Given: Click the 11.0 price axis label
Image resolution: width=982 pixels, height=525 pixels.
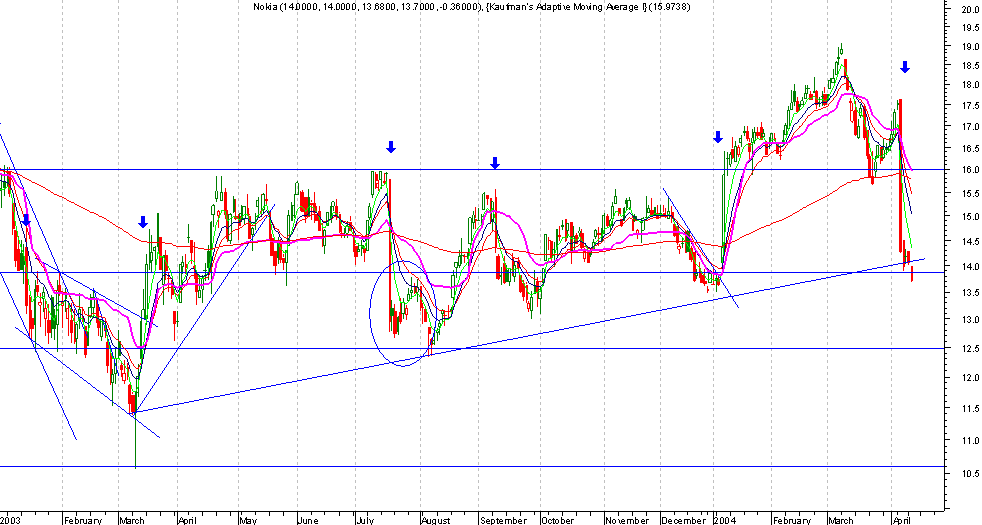Looking at the screenshot, I should (969, 441).
